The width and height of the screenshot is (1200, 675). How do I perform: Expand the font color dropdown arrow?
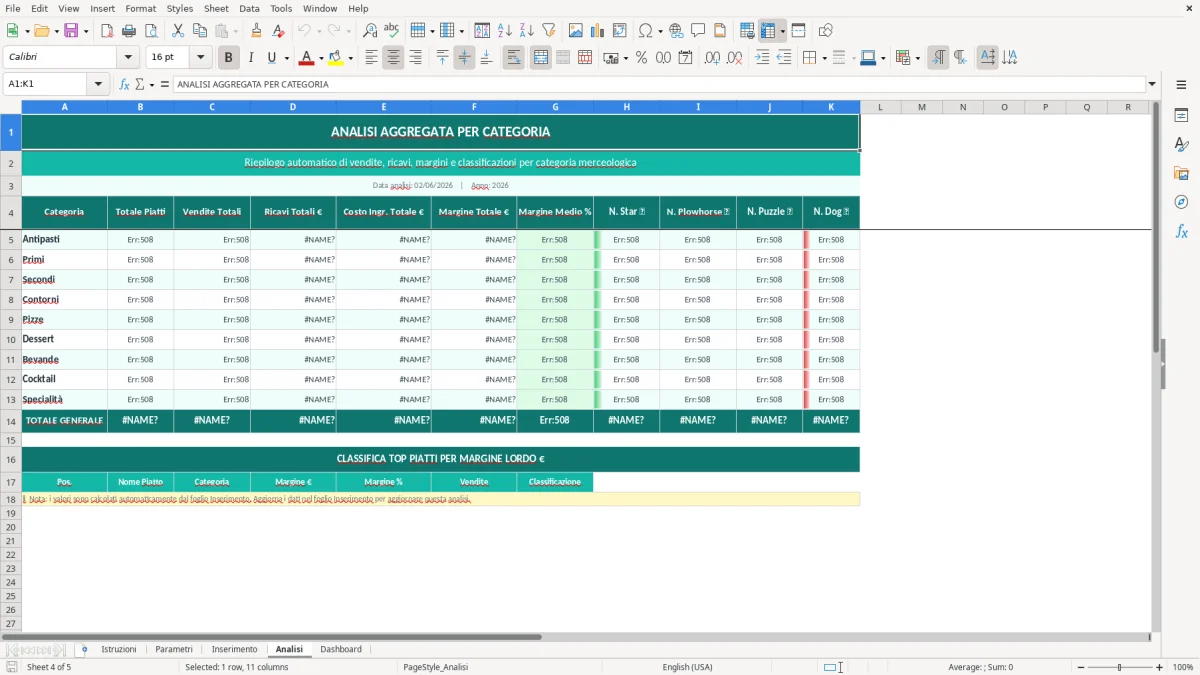point(320,58)
